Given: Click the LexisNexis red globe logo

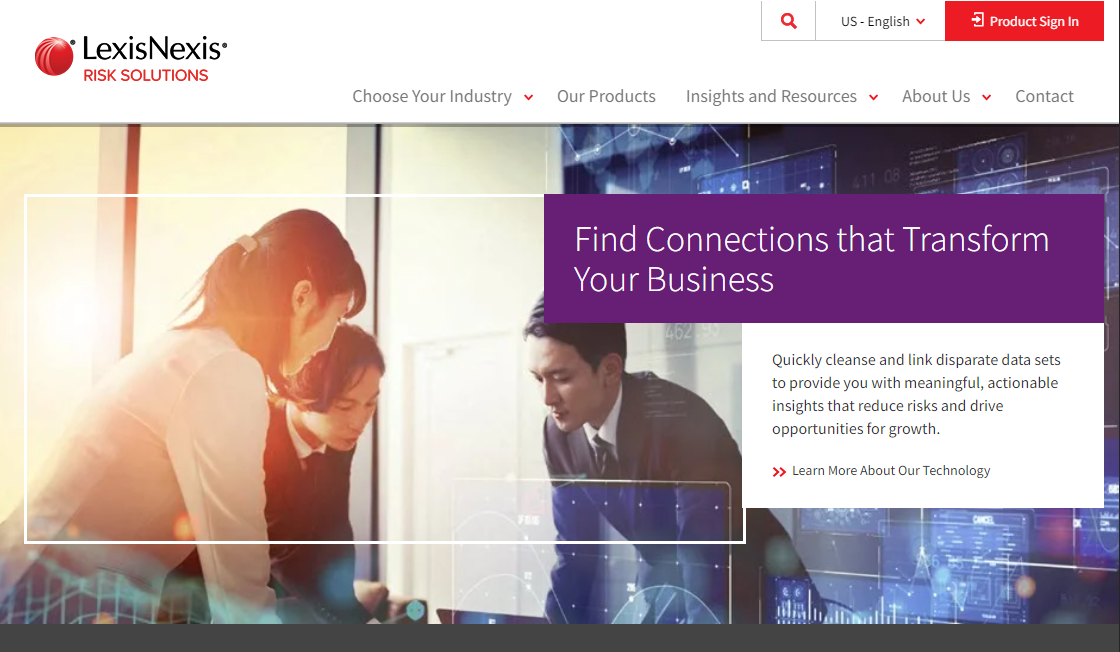Looking at the screenshot, I should pos(54,56).
